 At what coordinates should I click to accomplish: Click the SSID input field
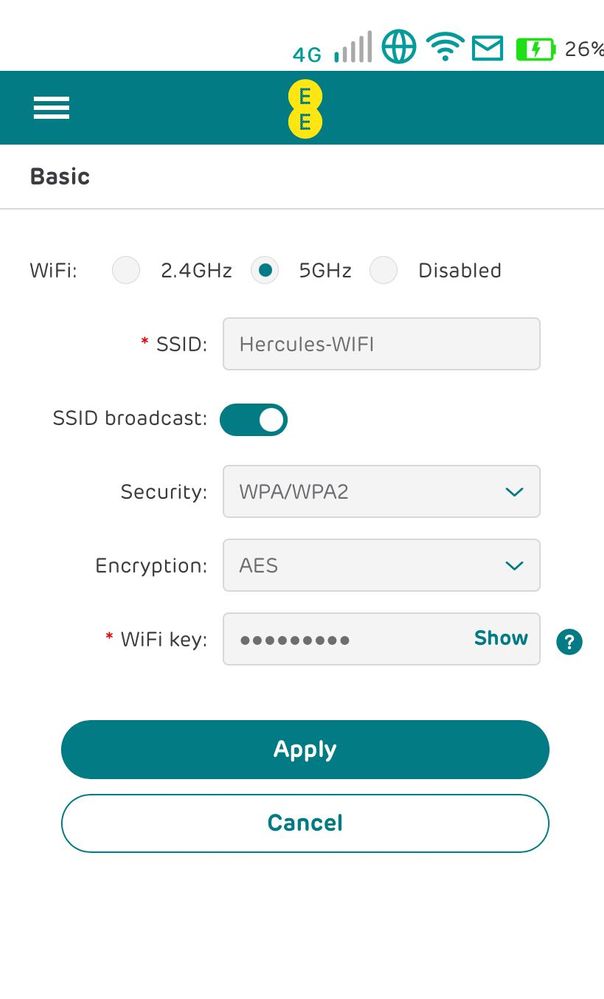tap(381, 344)
